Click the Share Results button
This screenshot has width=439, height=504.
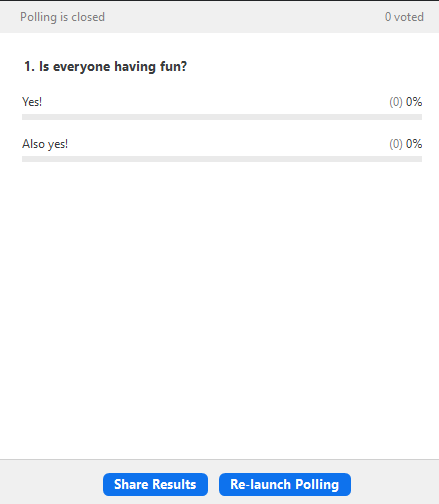click(x=155, y=484)
